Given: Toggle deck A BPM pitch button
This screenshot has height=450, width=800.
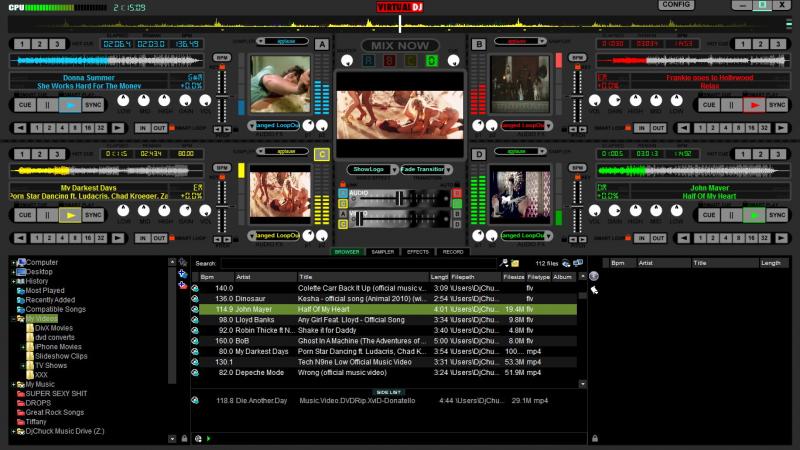Looking at the screenshot, I should tap(221, 57).
